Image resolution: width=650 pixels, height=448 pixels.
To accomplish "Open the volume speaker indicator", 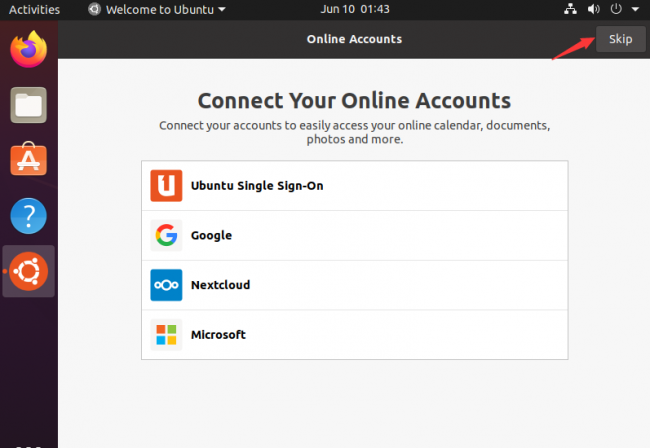I will click(x=594, y=9).
